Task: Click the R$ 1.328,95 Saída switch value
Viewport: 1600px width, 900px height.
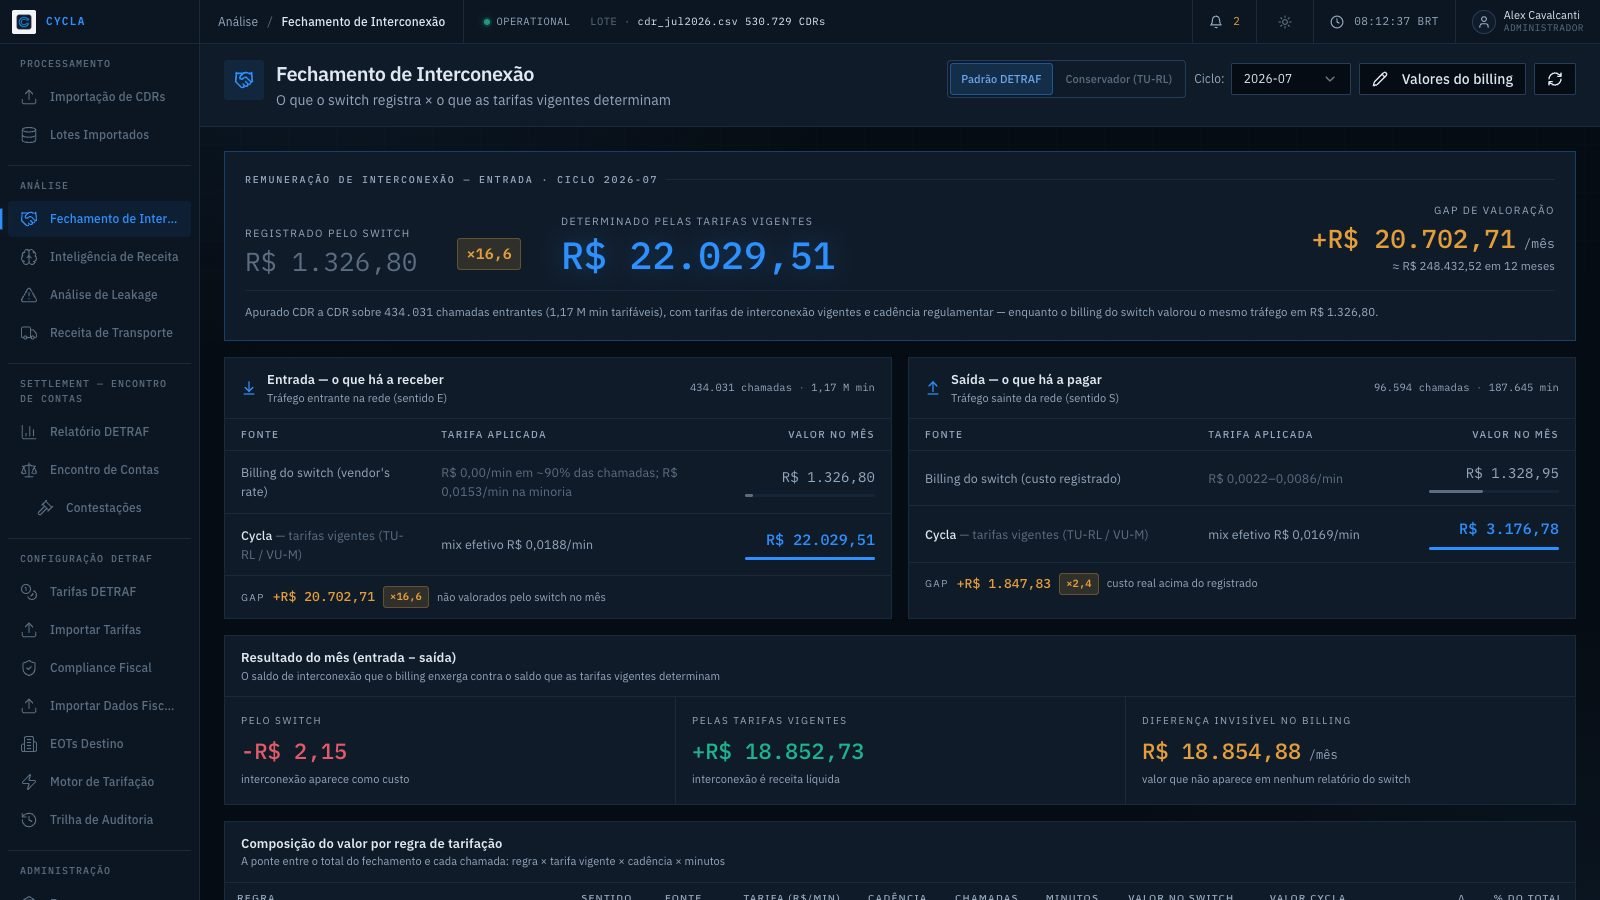Action: tap(1512, 474)
